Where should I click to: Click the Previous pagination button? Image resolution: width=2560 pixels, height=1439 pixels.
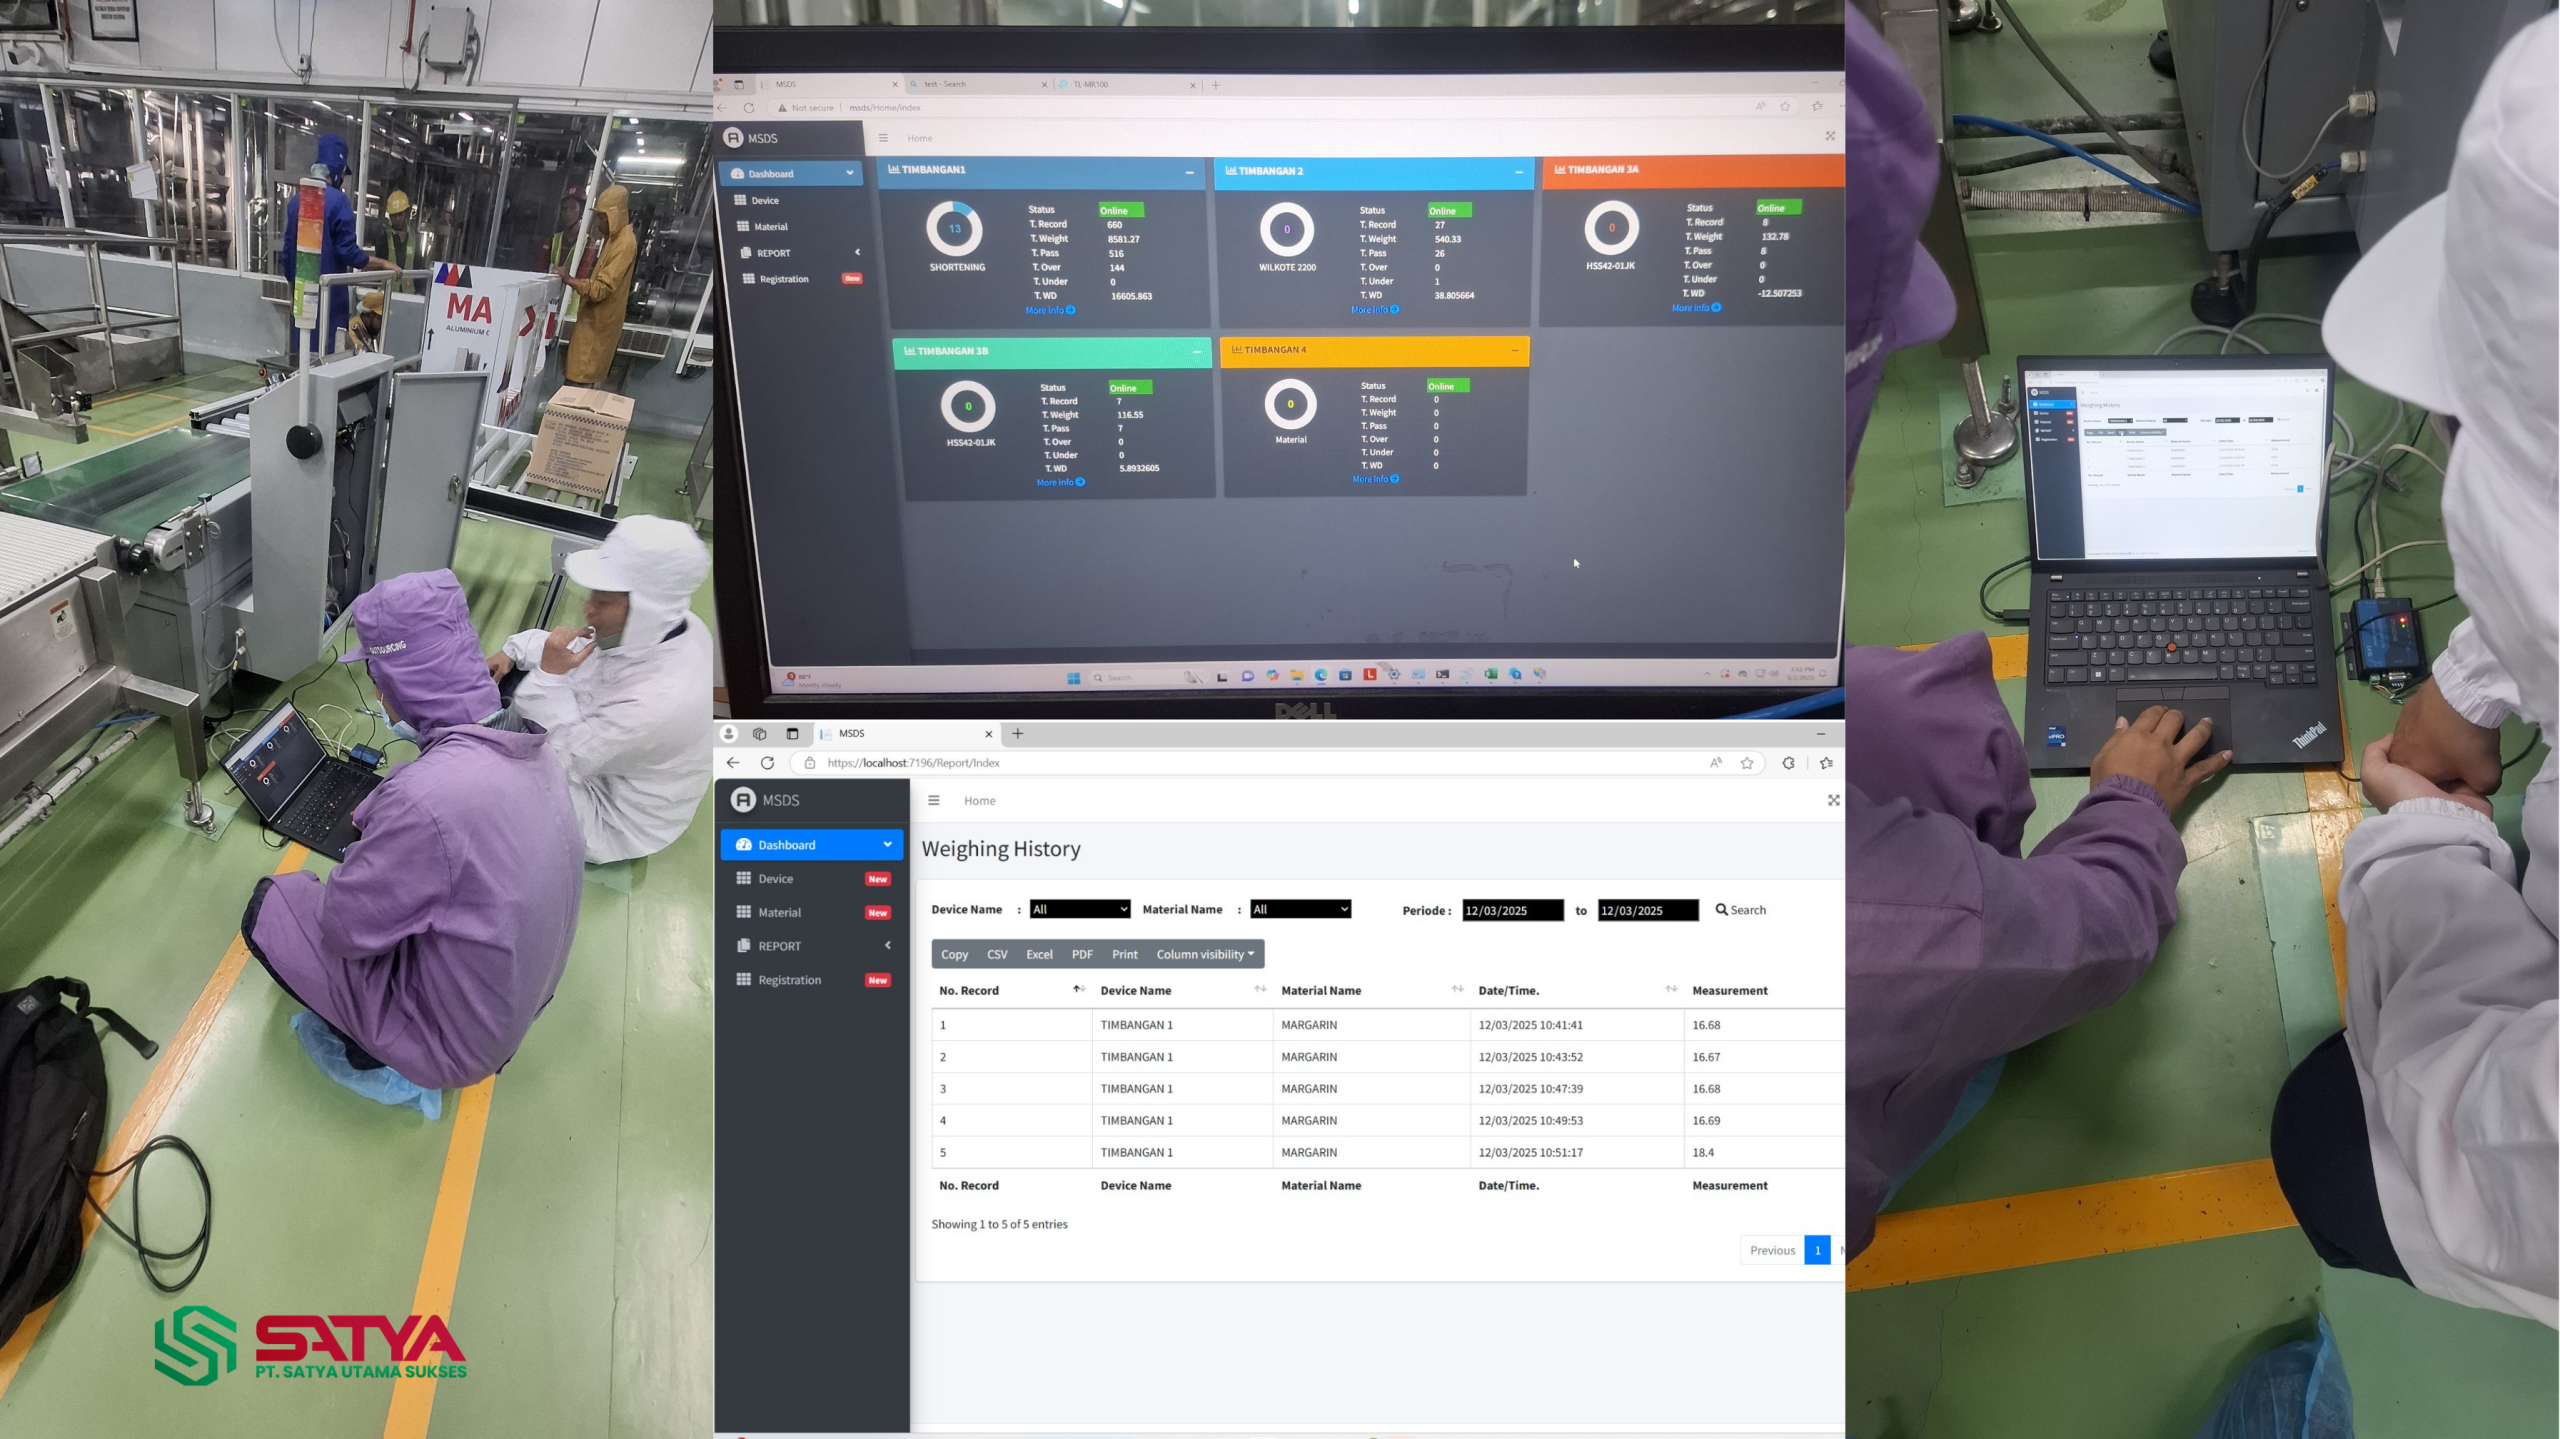pos(1772,1250)
